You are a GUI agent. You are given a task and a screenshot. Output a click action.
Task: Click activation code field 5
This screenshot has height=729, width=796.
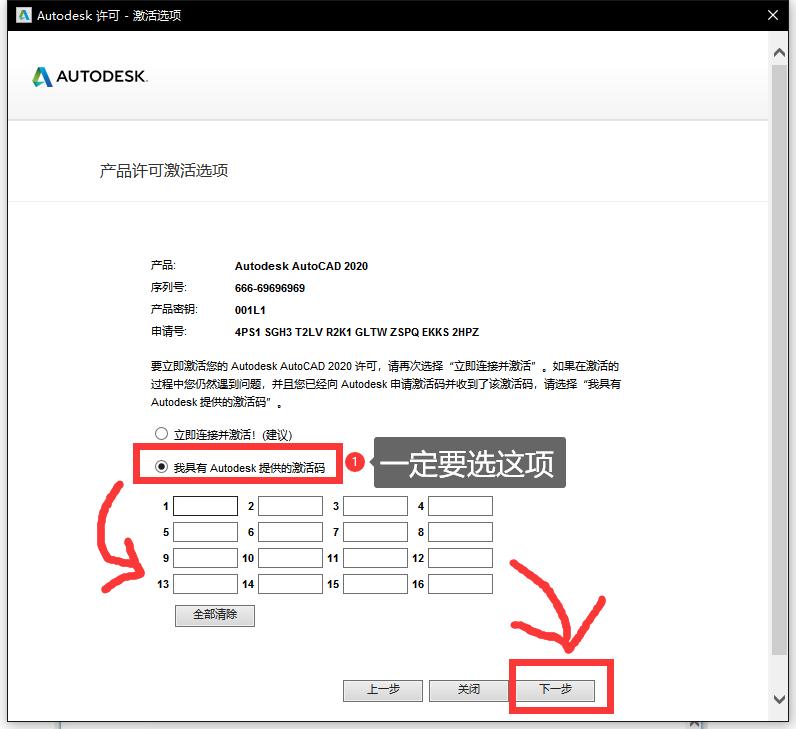click(205, 532)
